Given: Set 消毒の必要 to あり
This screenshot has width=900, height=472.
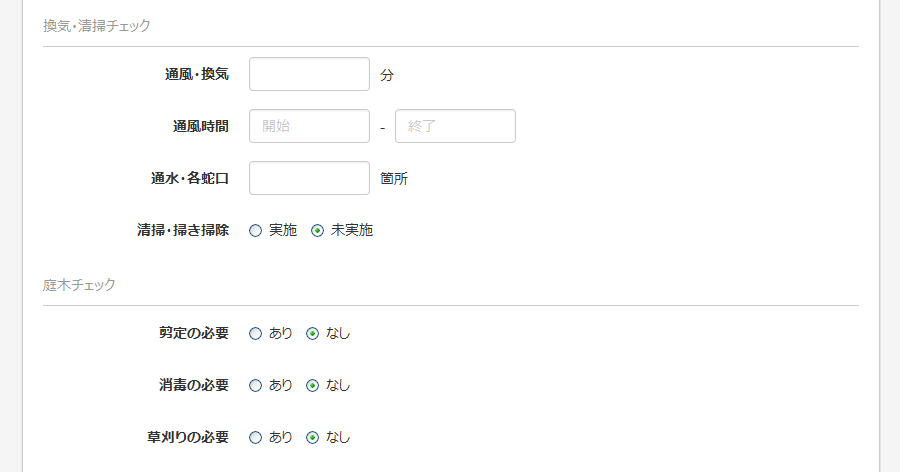Looking at the screenshot, I should point(255,386).
